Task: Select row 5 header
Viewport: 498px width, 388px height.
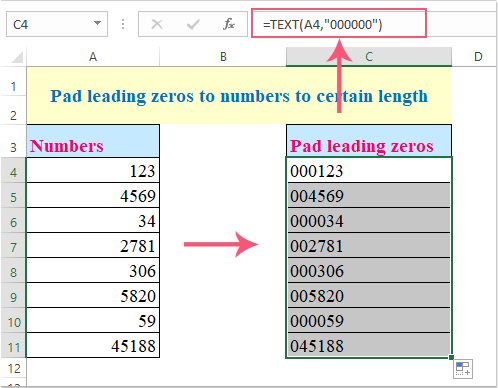Action: [x=13, y=195]
